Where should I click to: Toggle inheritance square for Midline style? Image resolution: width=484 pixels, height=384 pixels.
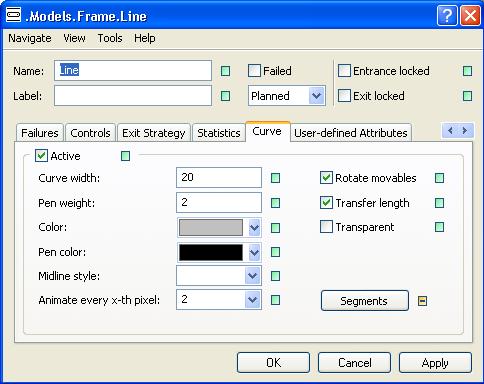275,276
